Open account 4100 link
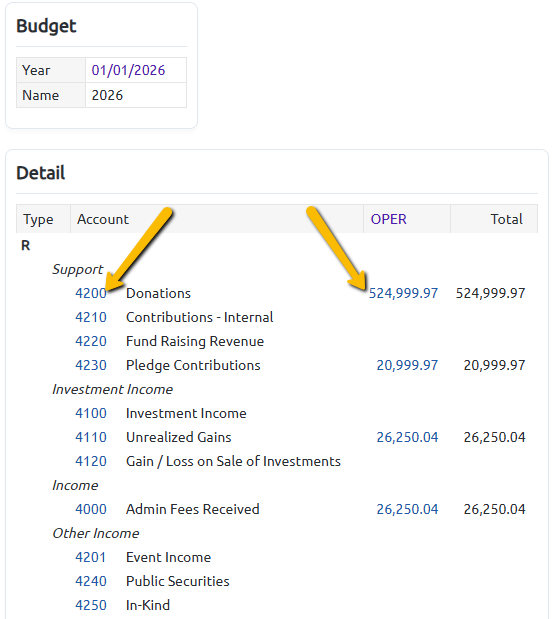Screen dimensions: 555x619 tap(91, 413)
